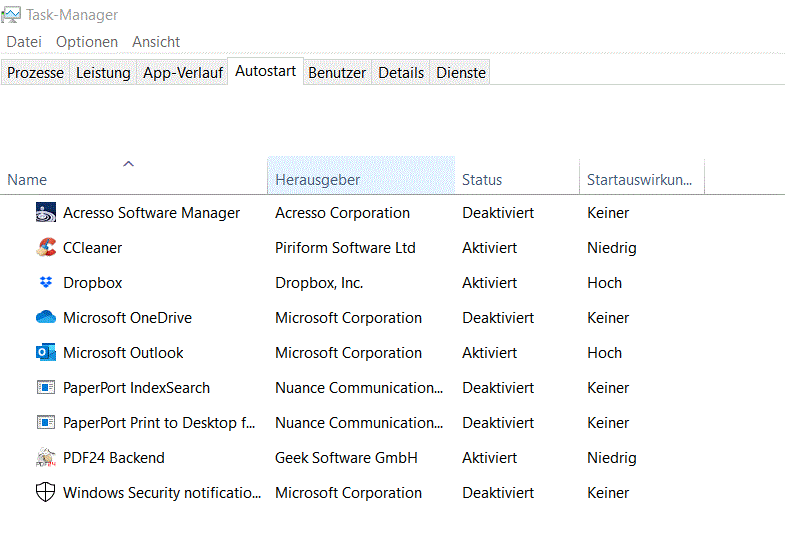Sort list by Herausgeber column
Image resolution: width=785 pixels, height=556 pixels.
(318, 180)
